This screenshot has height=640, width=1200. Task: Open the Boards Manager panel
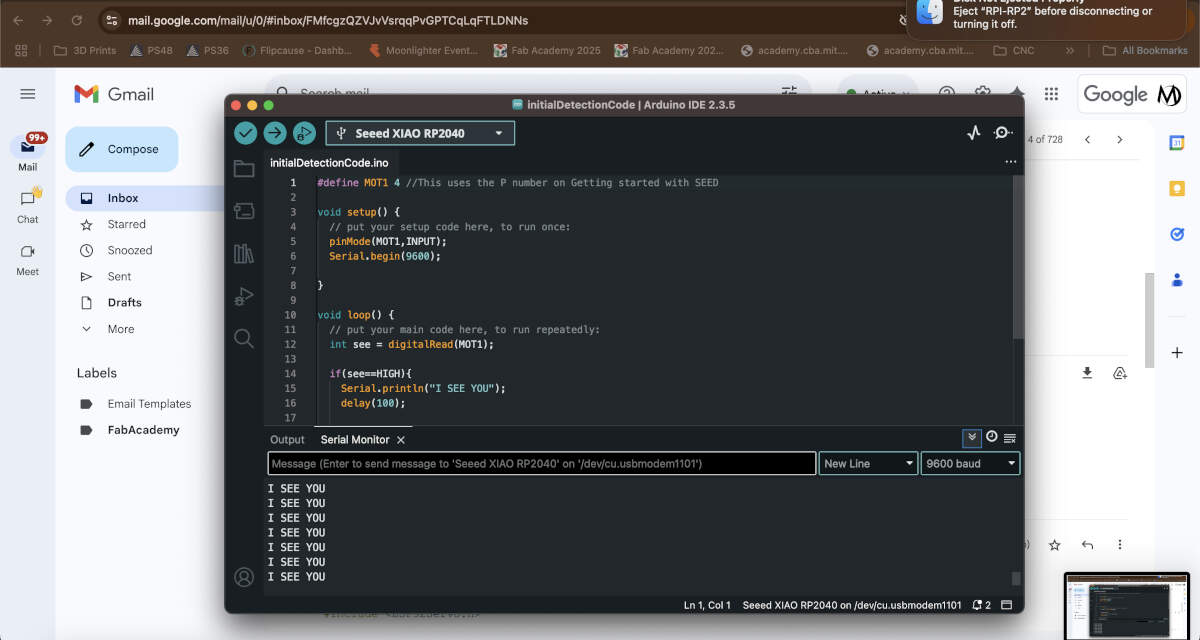(x=244, y=211)
